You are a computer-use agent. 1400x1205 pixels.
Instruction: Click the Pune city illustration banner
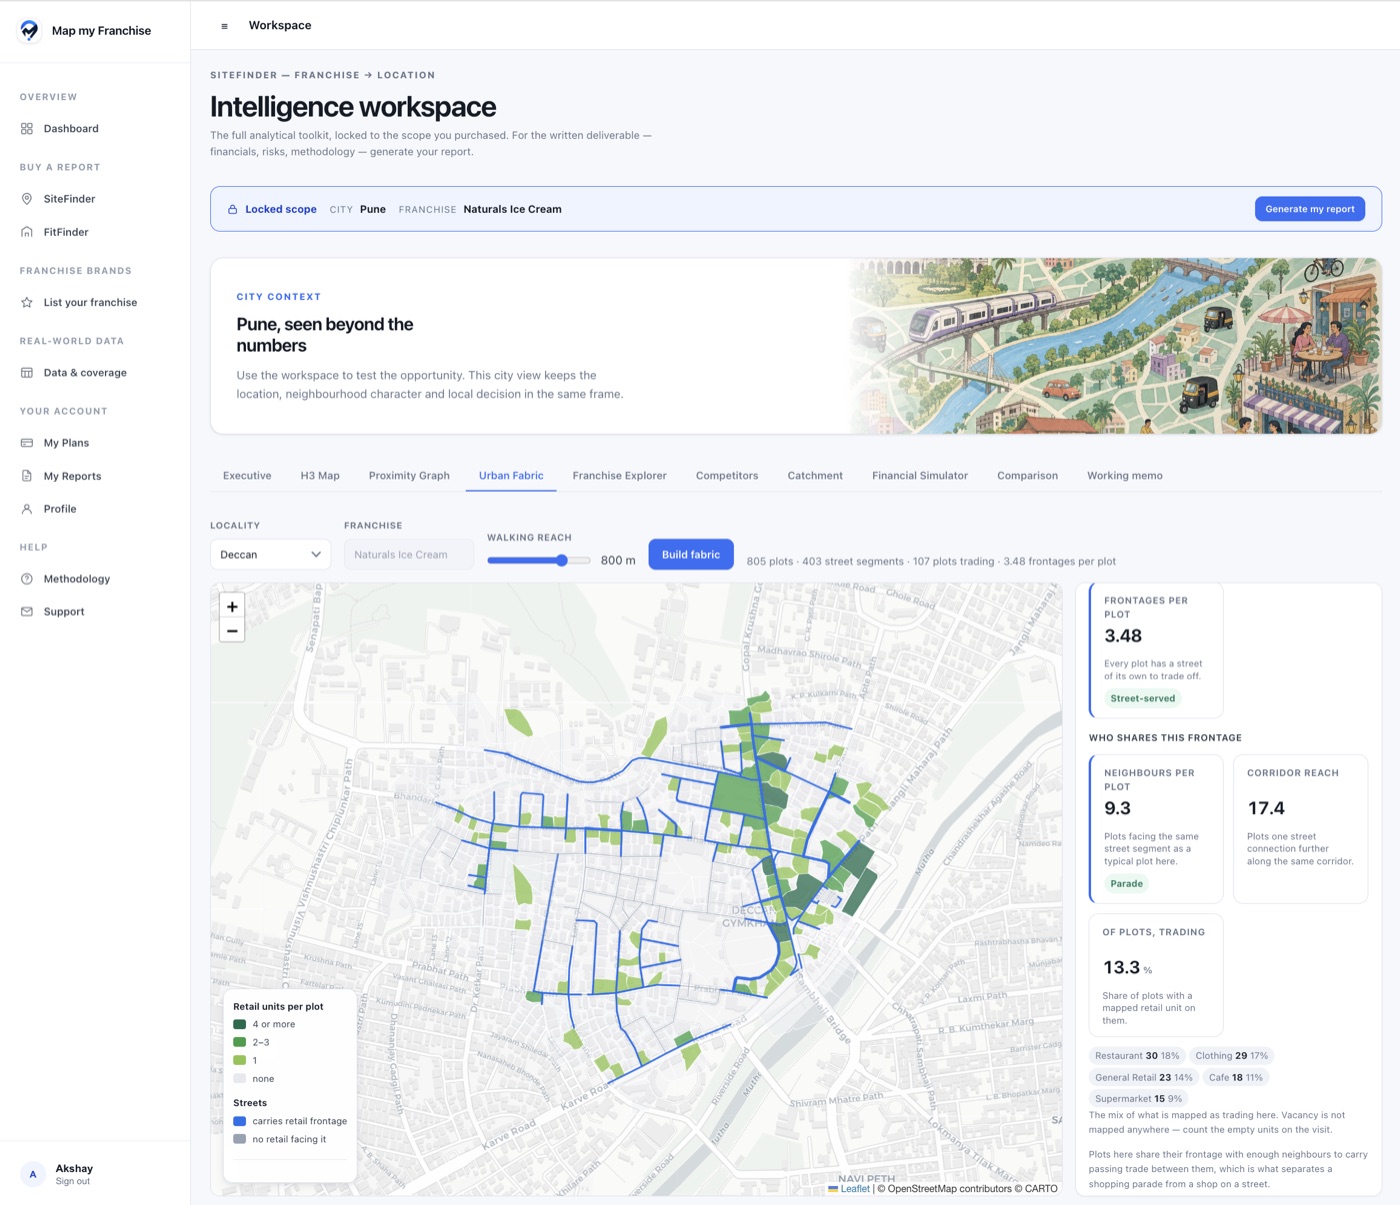[x=1115, y=346]
